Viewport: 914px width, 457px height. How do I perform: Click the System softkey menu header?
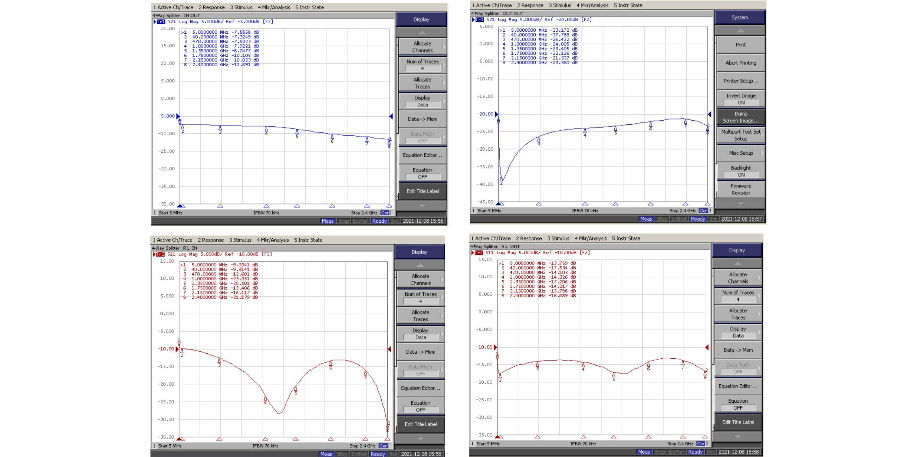739,17
